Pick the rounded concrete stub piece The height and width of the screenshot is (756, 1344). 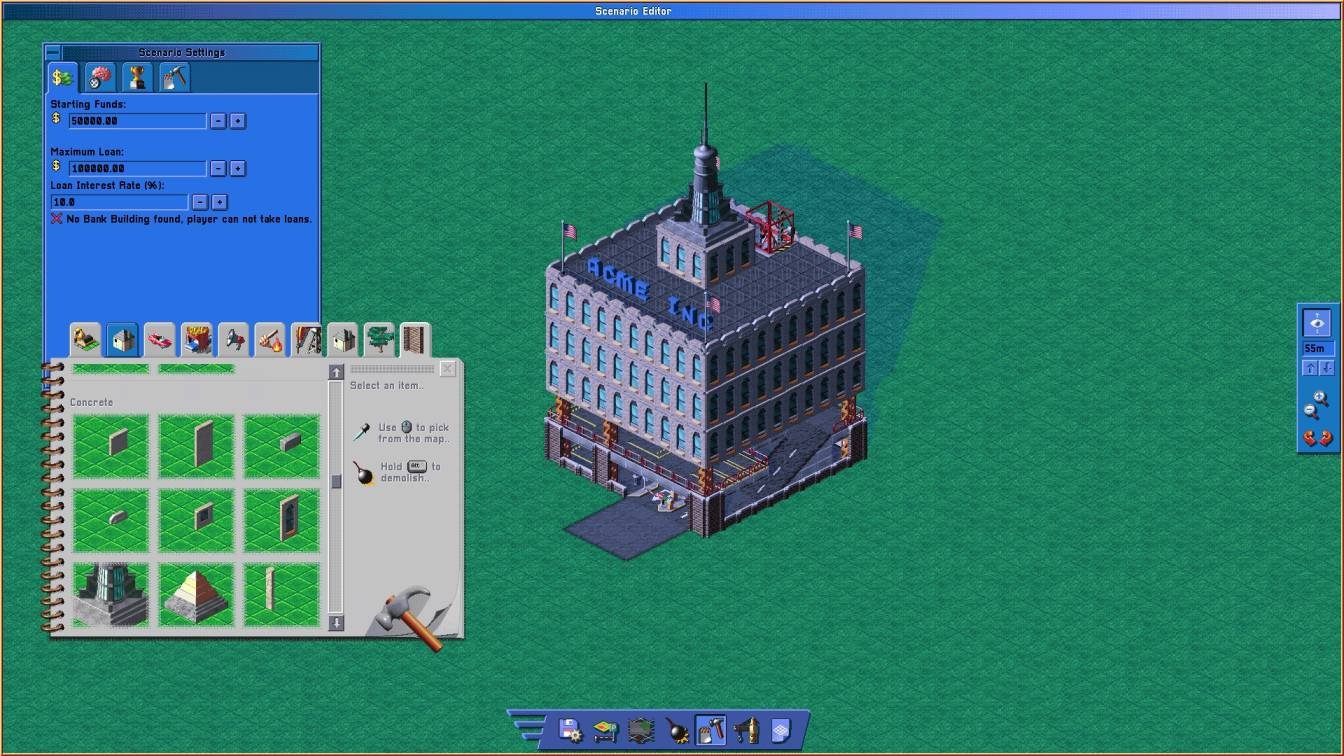point(111,521)
